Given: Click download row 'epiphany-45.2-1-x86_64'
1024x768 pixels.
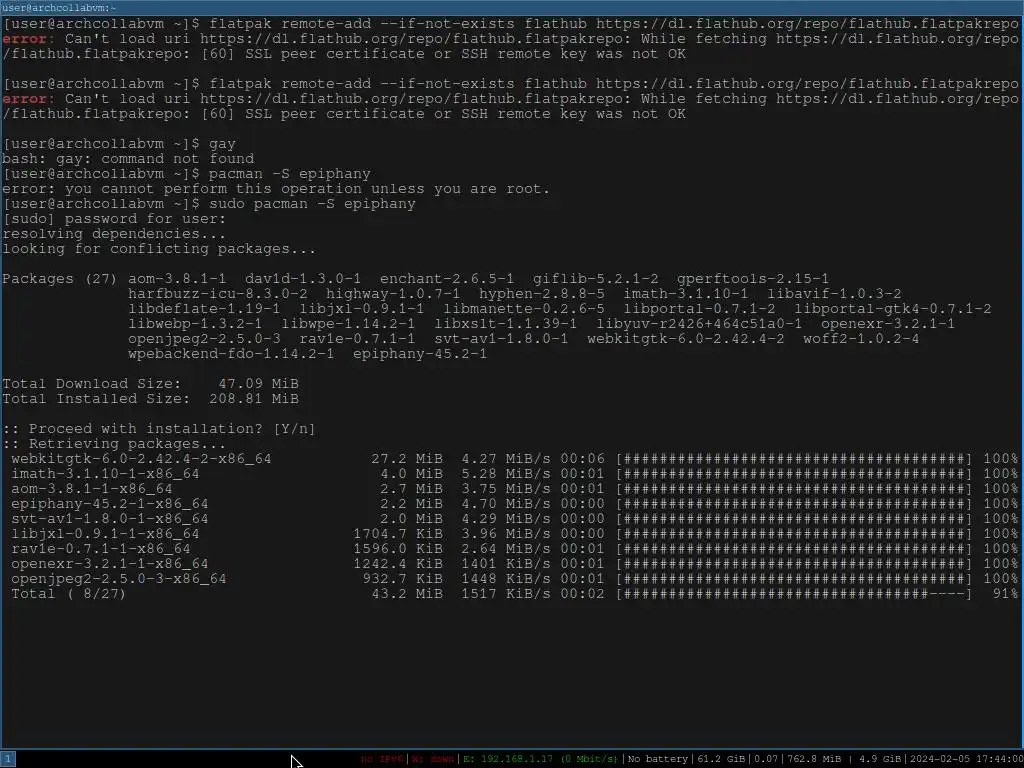Looking at the screenshot, I should (x=514, y=504).
